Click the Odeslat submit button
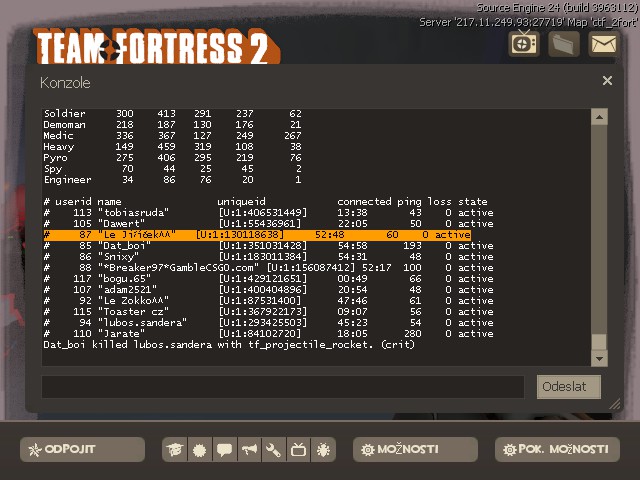 pos(569,387)
